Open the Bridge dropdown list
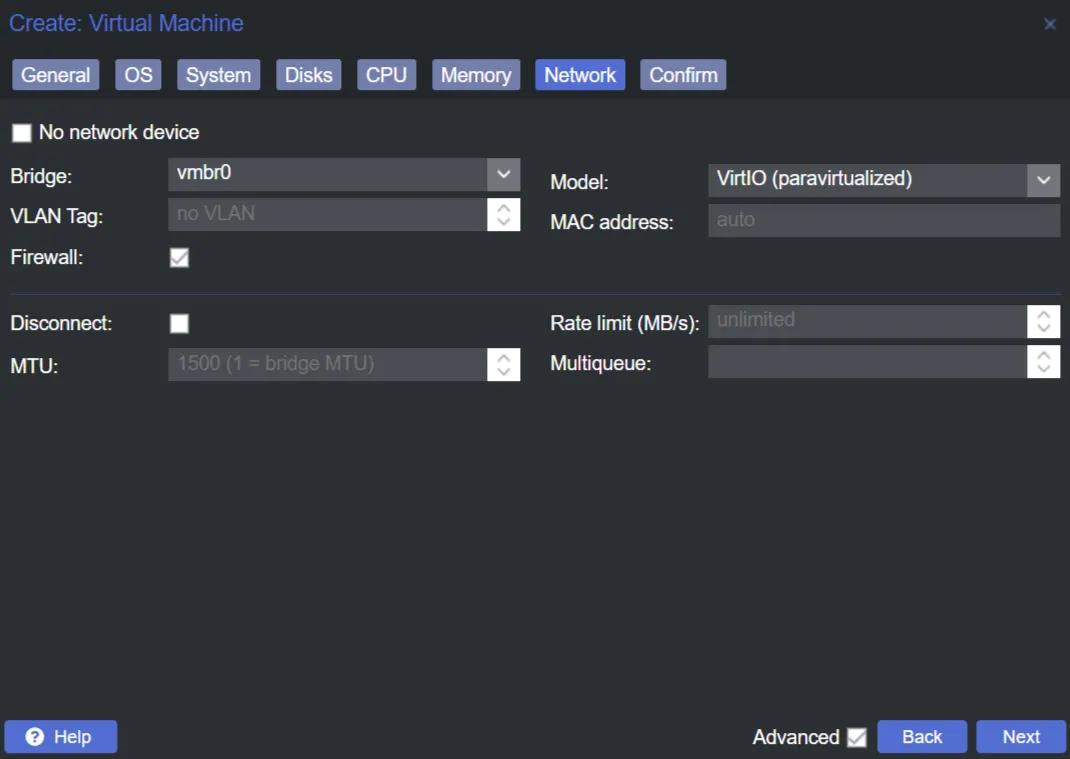The image size is (1070, 759). click(503, 174)
